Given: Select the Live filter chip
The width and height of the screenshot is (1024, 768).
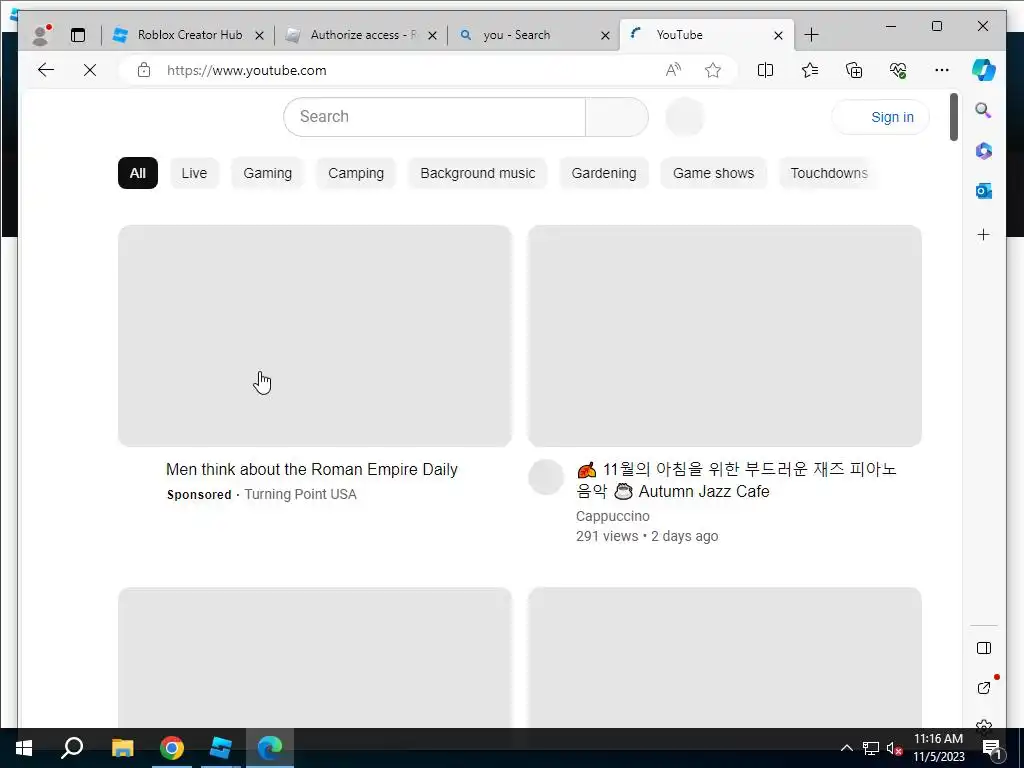Looking at the screenshot, I should (x=194, y=173).
